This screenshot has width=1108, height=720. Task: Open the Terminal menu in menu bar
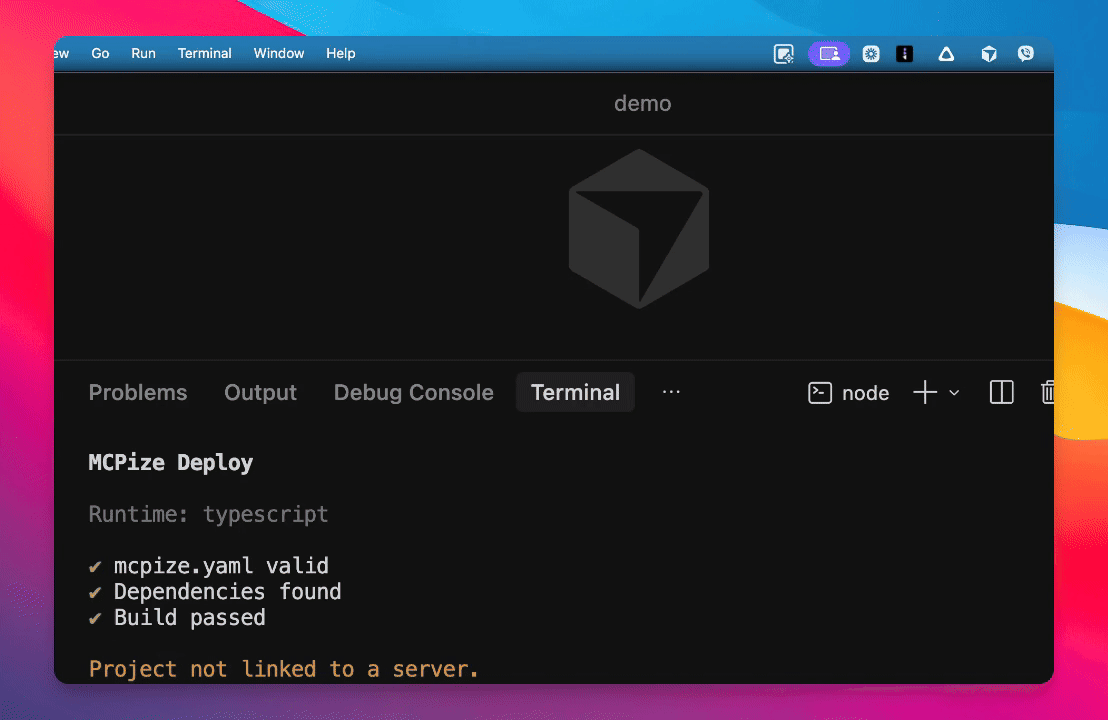coord(204,54)
